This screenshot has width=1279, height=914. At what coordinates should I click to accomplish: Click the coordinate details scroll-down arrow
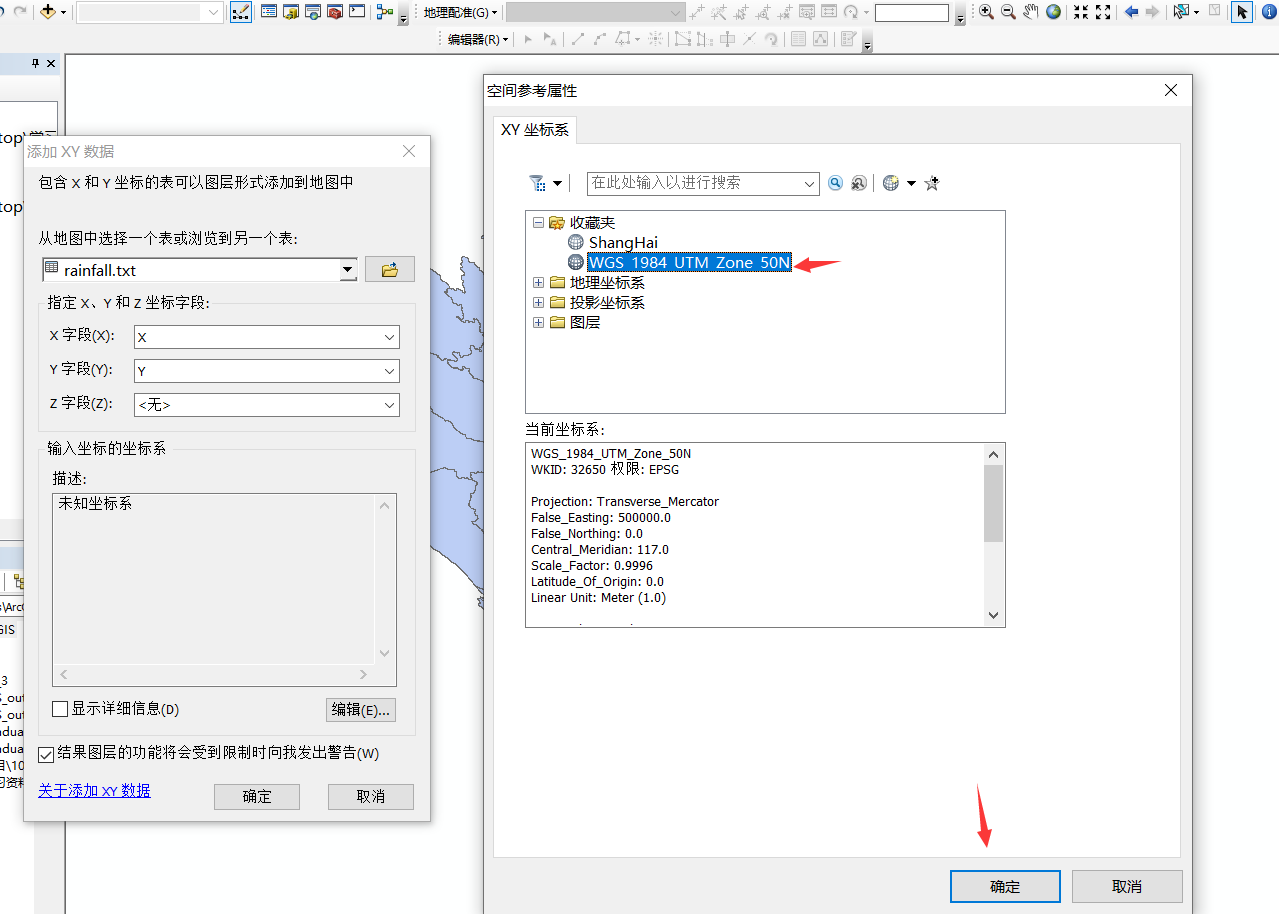(x=993, y=615)
